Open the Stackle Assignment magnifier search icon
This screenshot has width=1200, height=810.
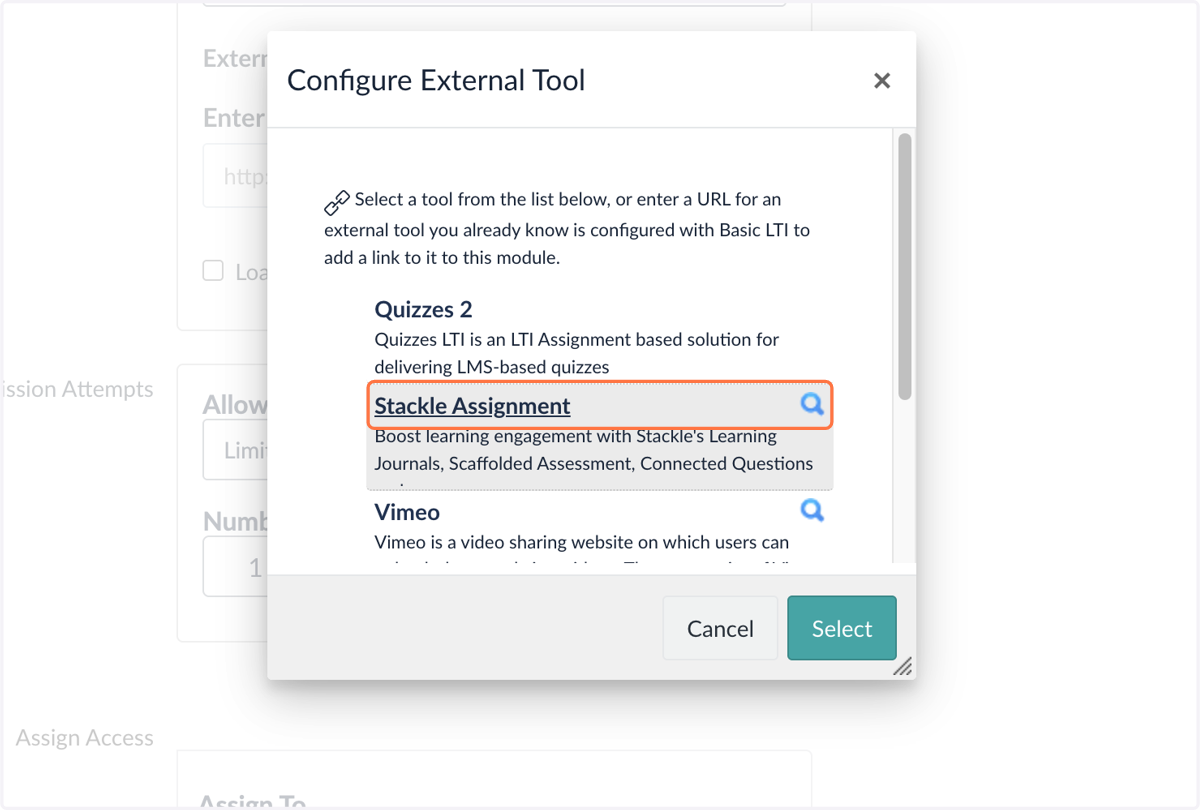click(812, 403)
